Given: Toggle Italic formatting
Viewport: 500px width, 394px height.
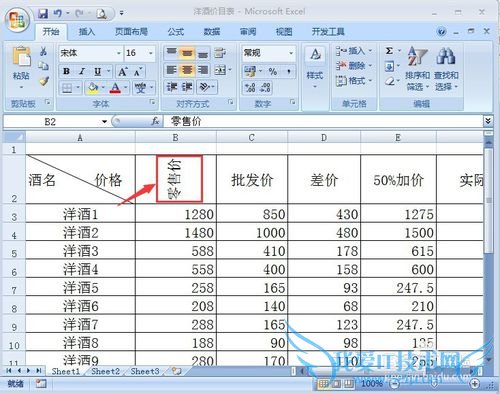Looking at the screenshot, I should coord(82,71).
